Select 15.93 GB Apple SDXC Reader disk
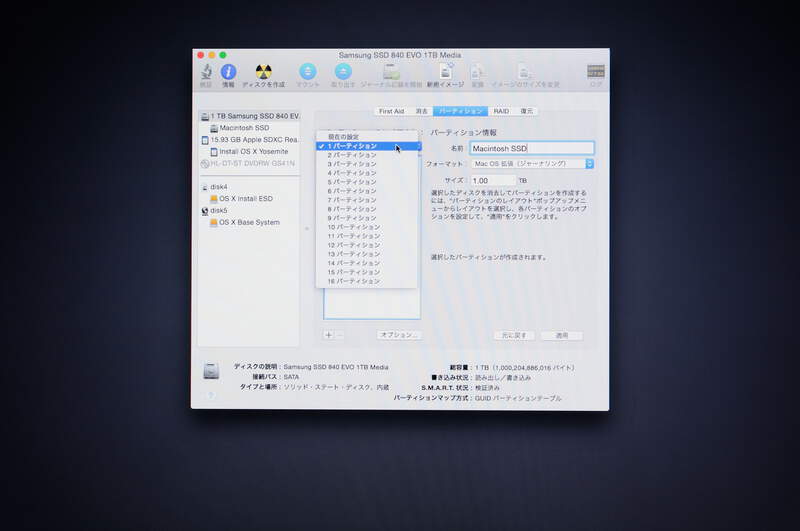This screenshot has width=800, height=531. pos(249,140)
